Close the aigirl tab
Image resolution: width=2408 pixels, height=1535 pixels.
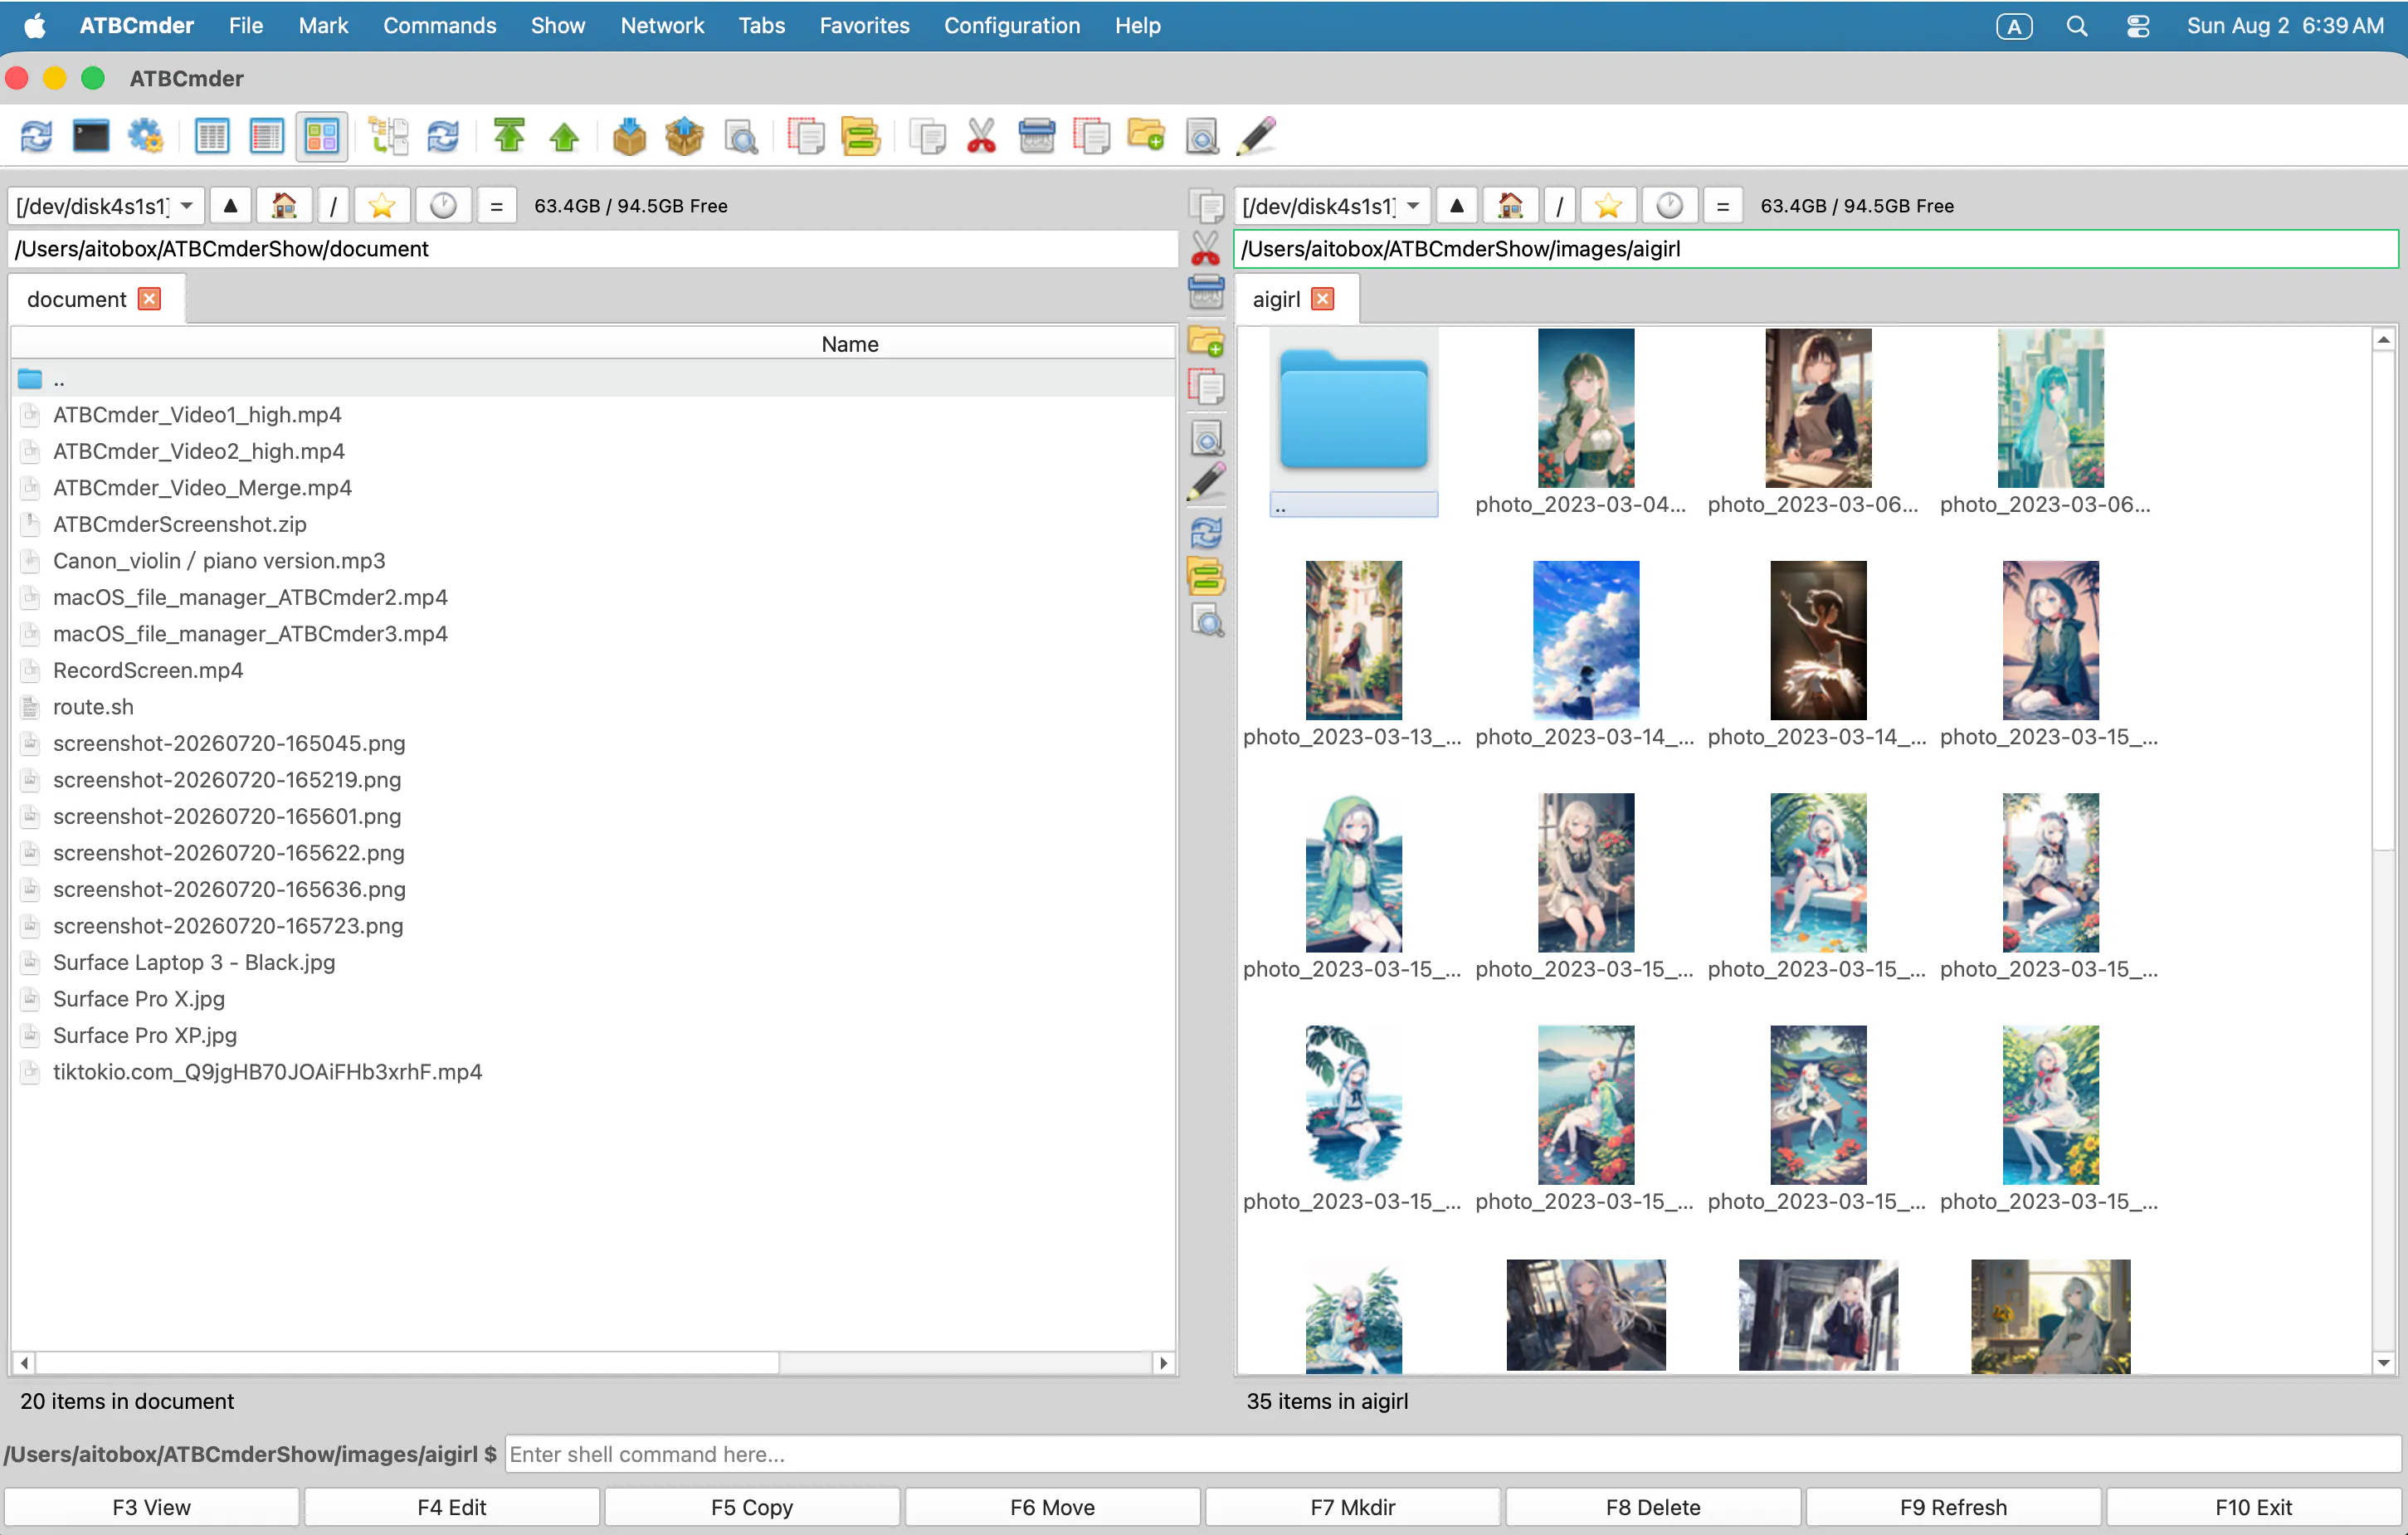click(x=1322, y=299)
